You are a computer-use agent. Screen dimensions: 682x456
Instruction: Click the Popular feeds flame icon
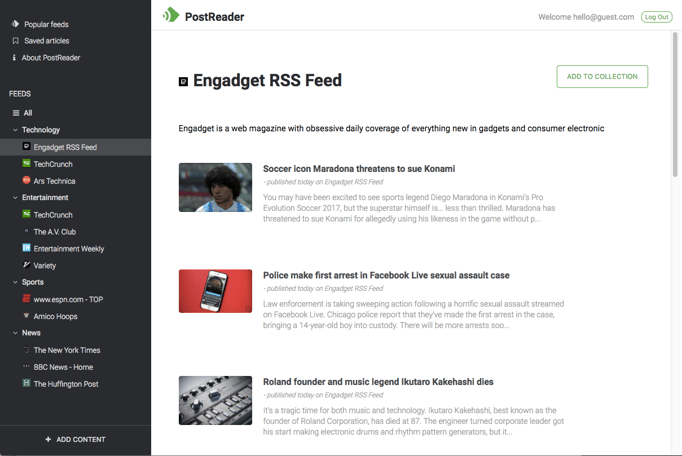[15, 24]
